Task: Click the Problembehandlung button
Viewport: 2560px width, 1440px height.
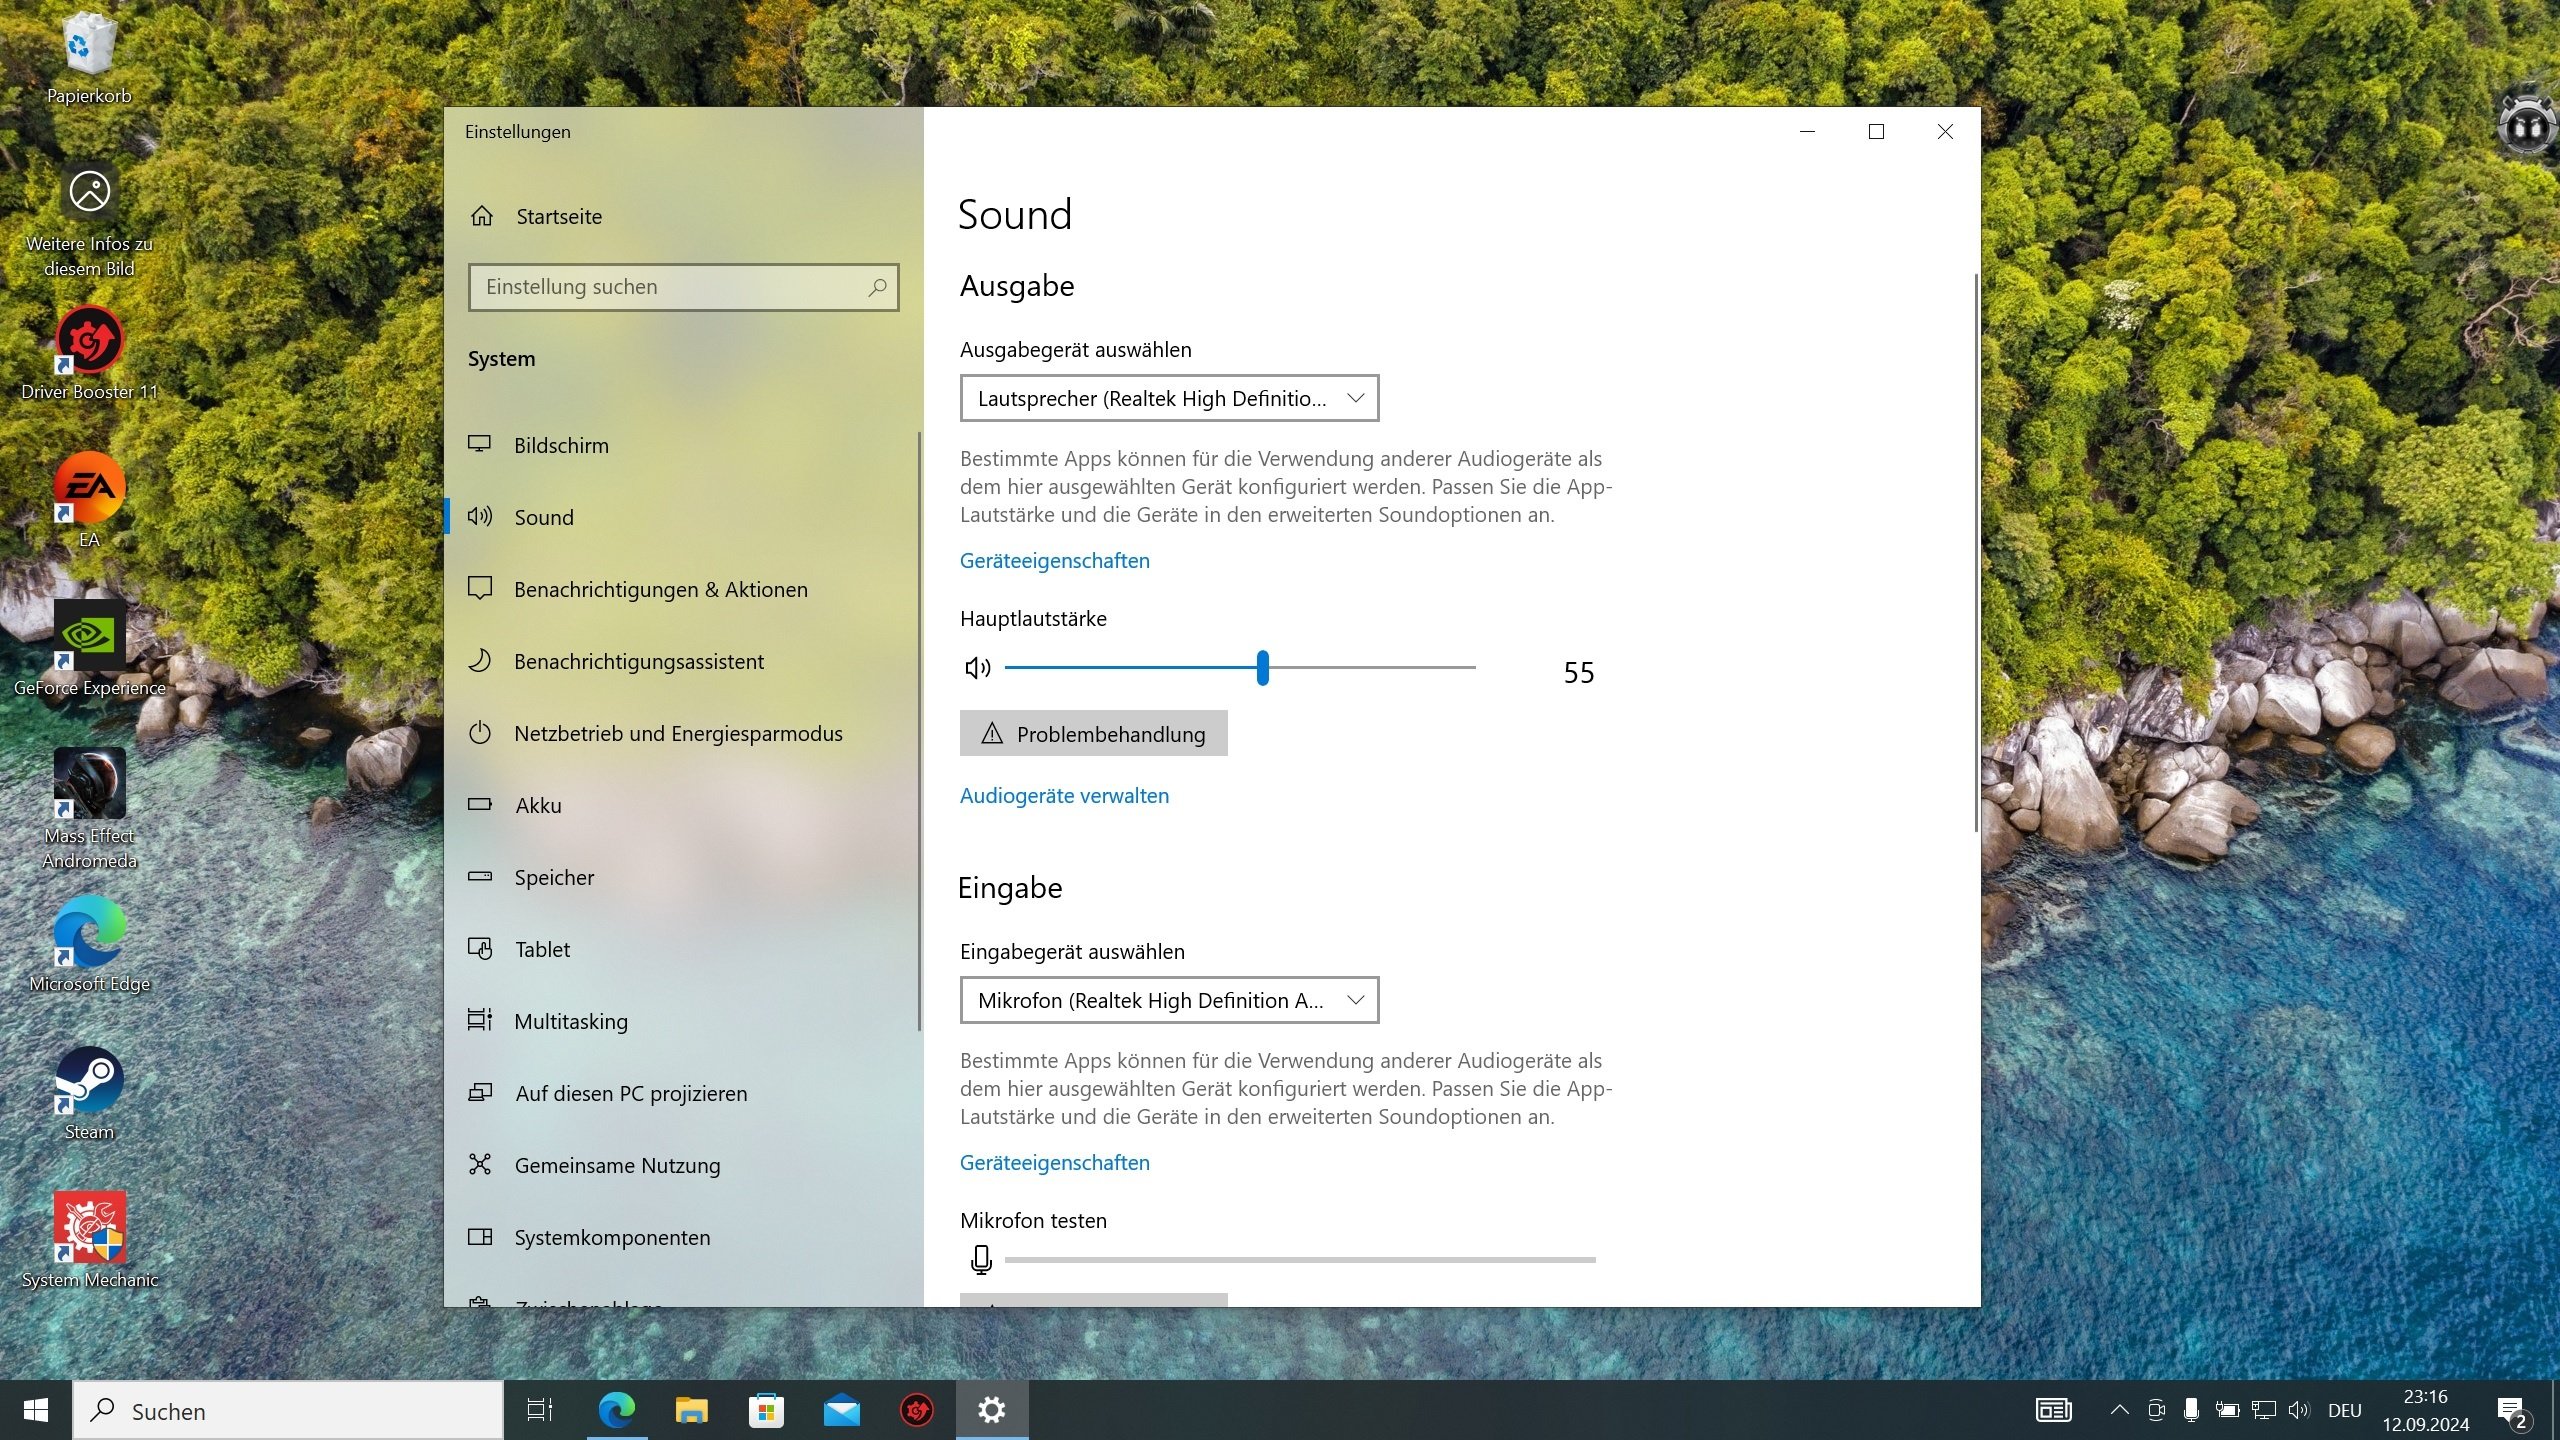Action: 1093,734
